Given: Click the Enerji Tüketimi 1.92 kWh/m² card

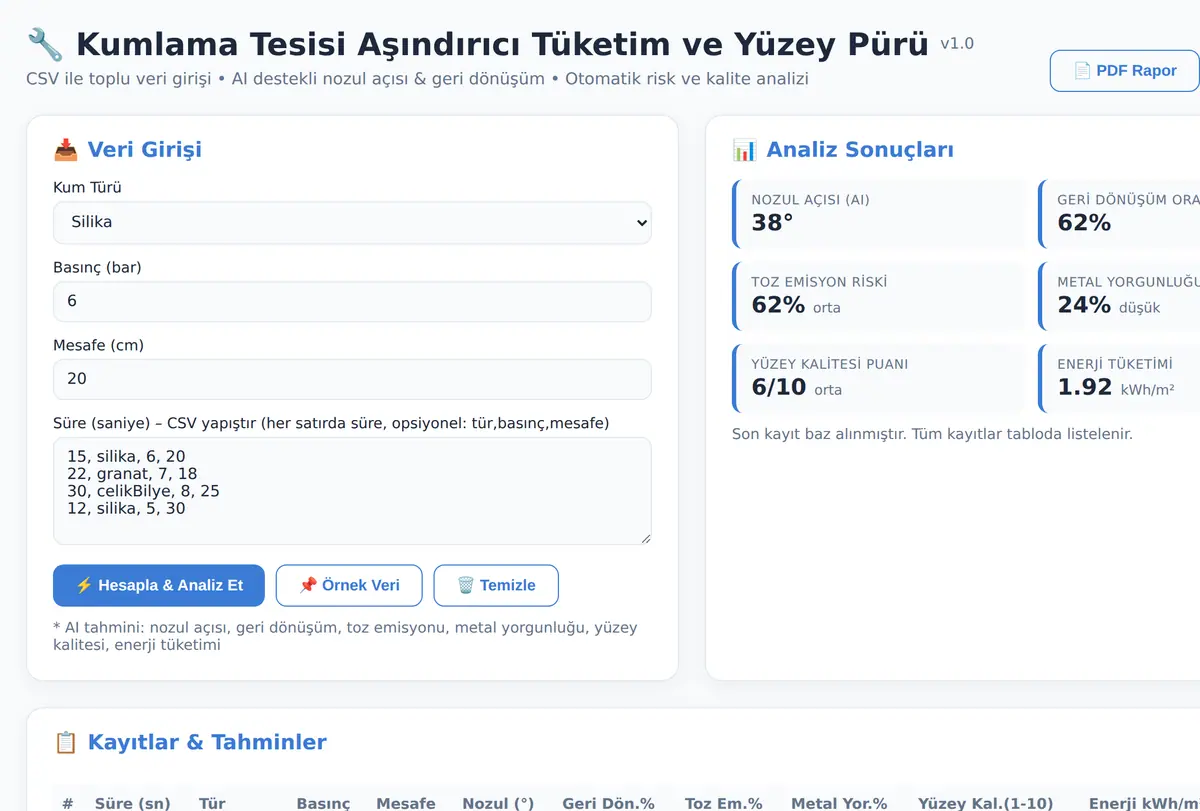Looking at the screenshot, I should coord(1119,378).
